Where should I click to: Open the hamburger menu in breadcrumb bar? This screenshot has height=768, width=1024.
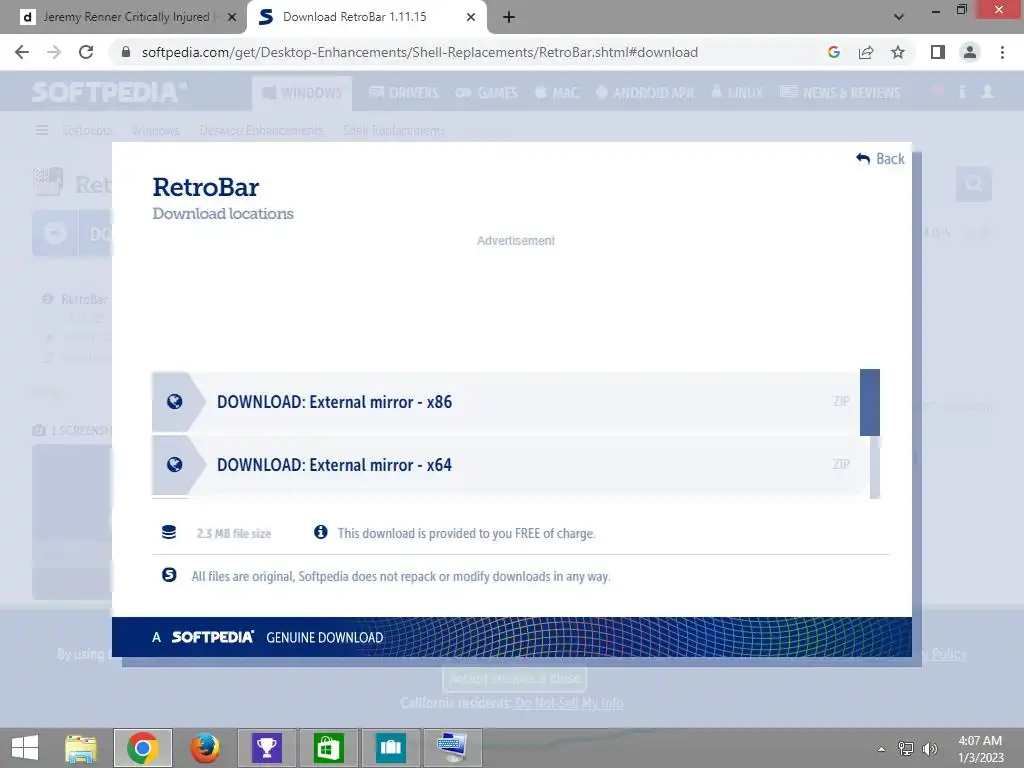click(x=42, y=131)
